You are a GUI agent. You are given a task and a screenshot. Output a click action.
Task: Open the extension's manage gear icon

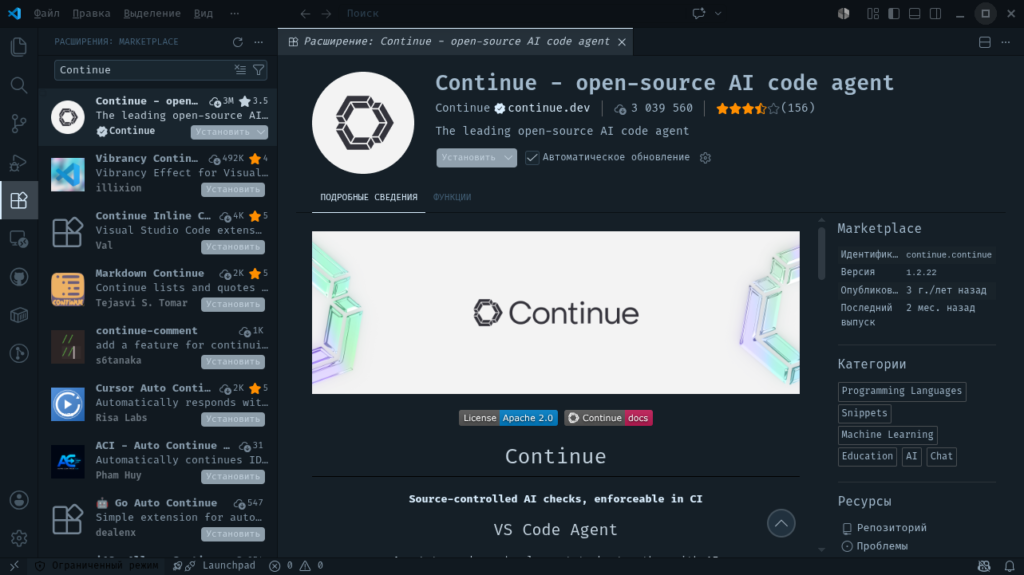705,157
